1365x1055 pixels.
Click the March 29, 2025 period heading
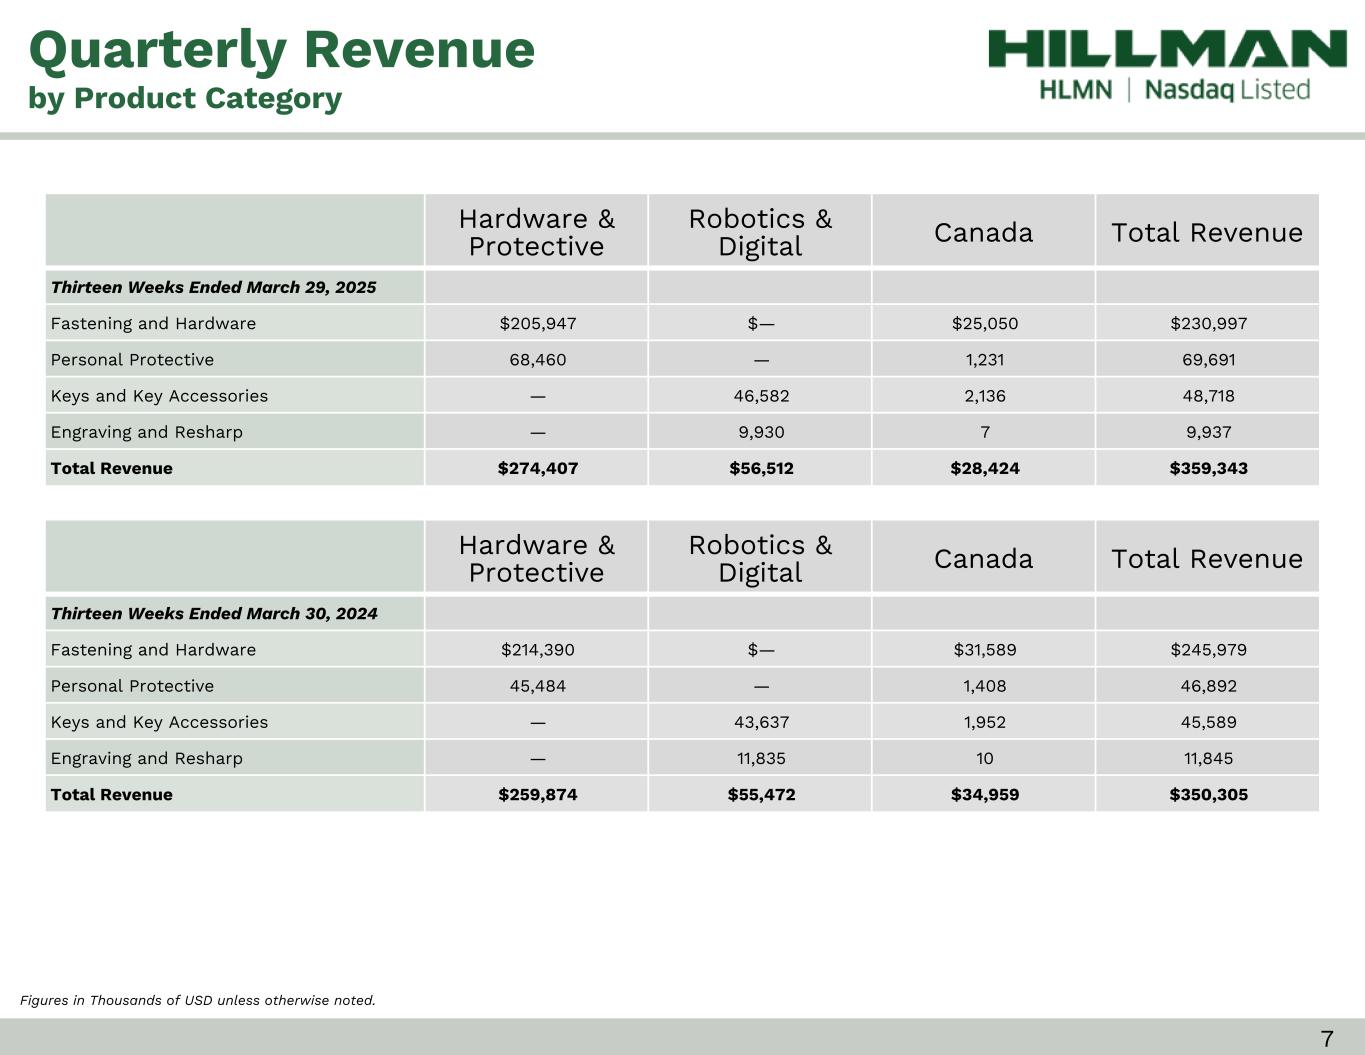coord(213,287)
